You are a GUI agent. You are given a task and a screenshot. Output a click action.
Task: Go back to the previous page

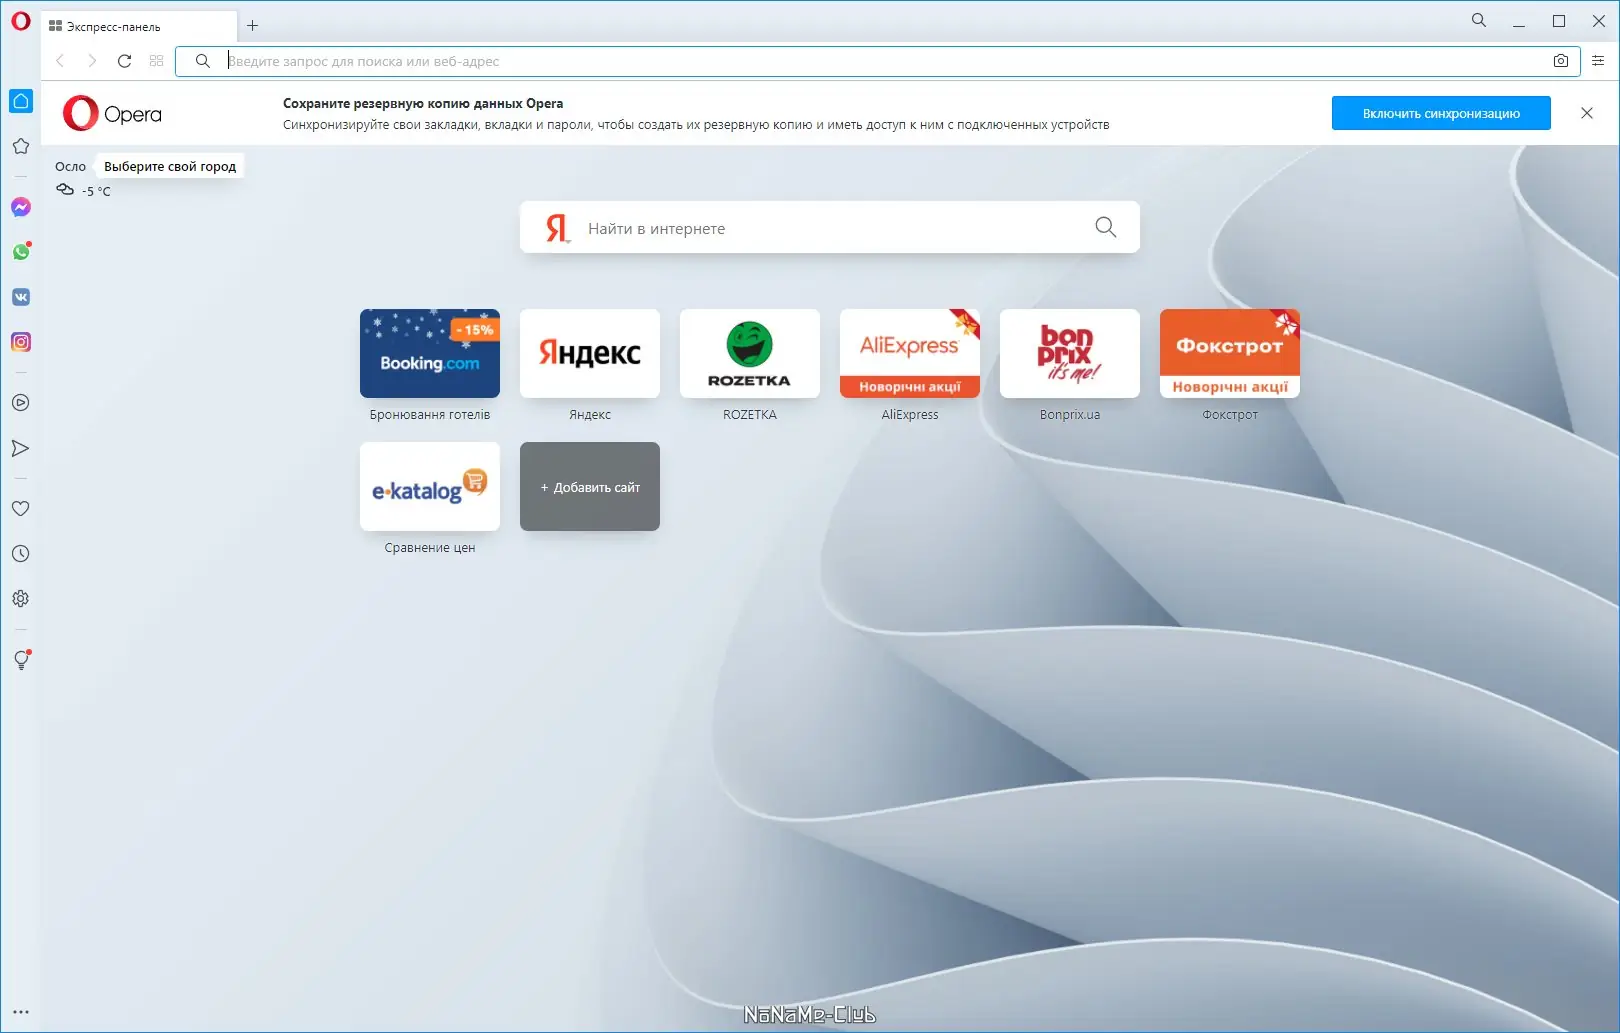coord(60,61)
